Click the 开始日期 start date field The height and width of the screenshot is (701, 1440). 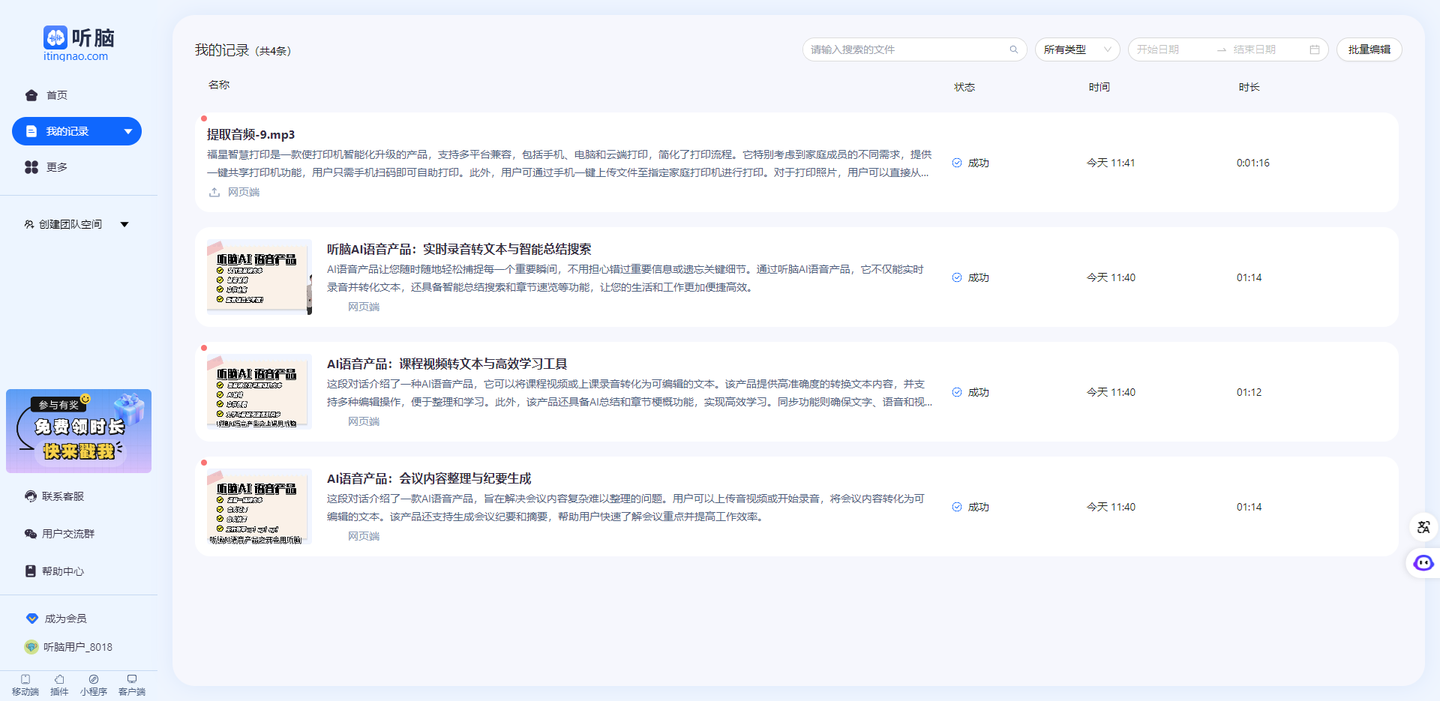point(1170,49)
